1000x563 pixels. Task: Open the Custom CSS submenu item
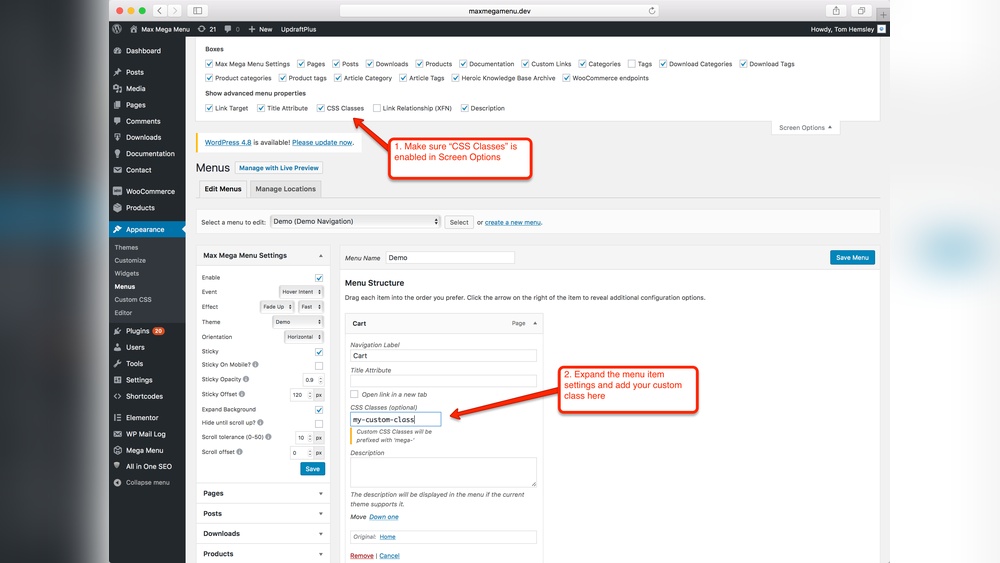(x=133, y=300)
